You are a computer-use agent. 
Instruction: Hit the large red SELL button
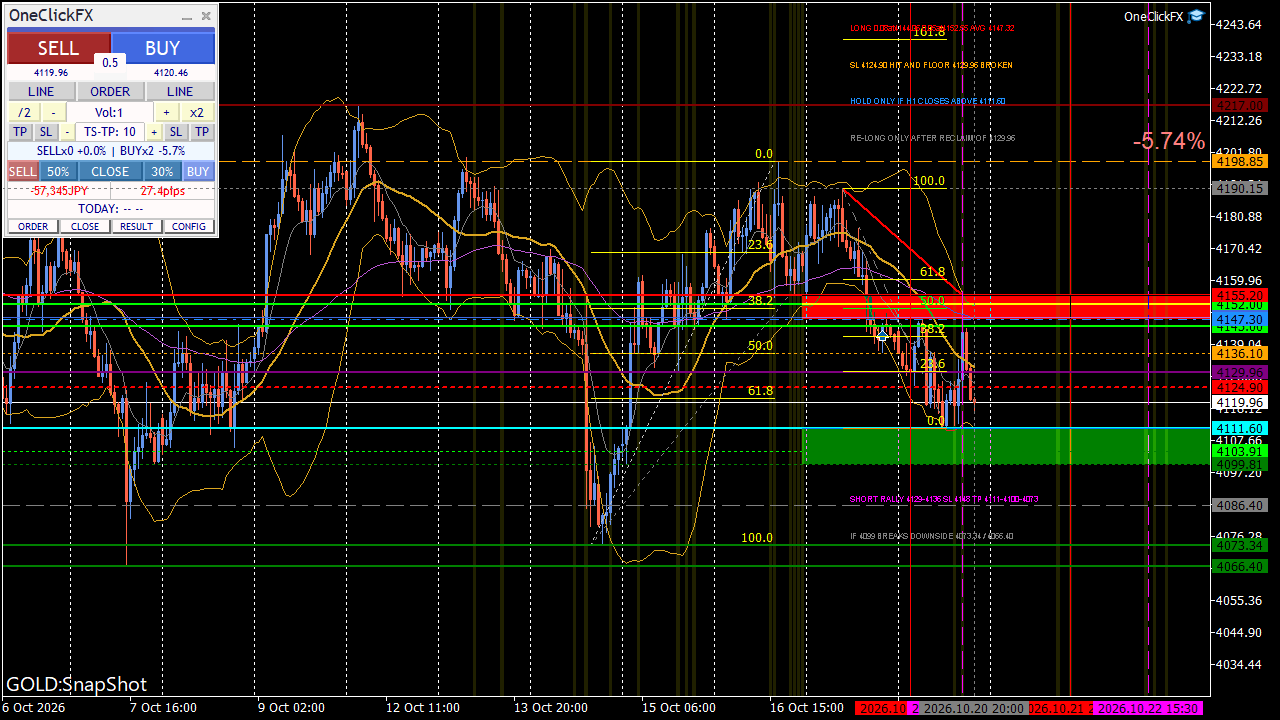click(58, 48)
